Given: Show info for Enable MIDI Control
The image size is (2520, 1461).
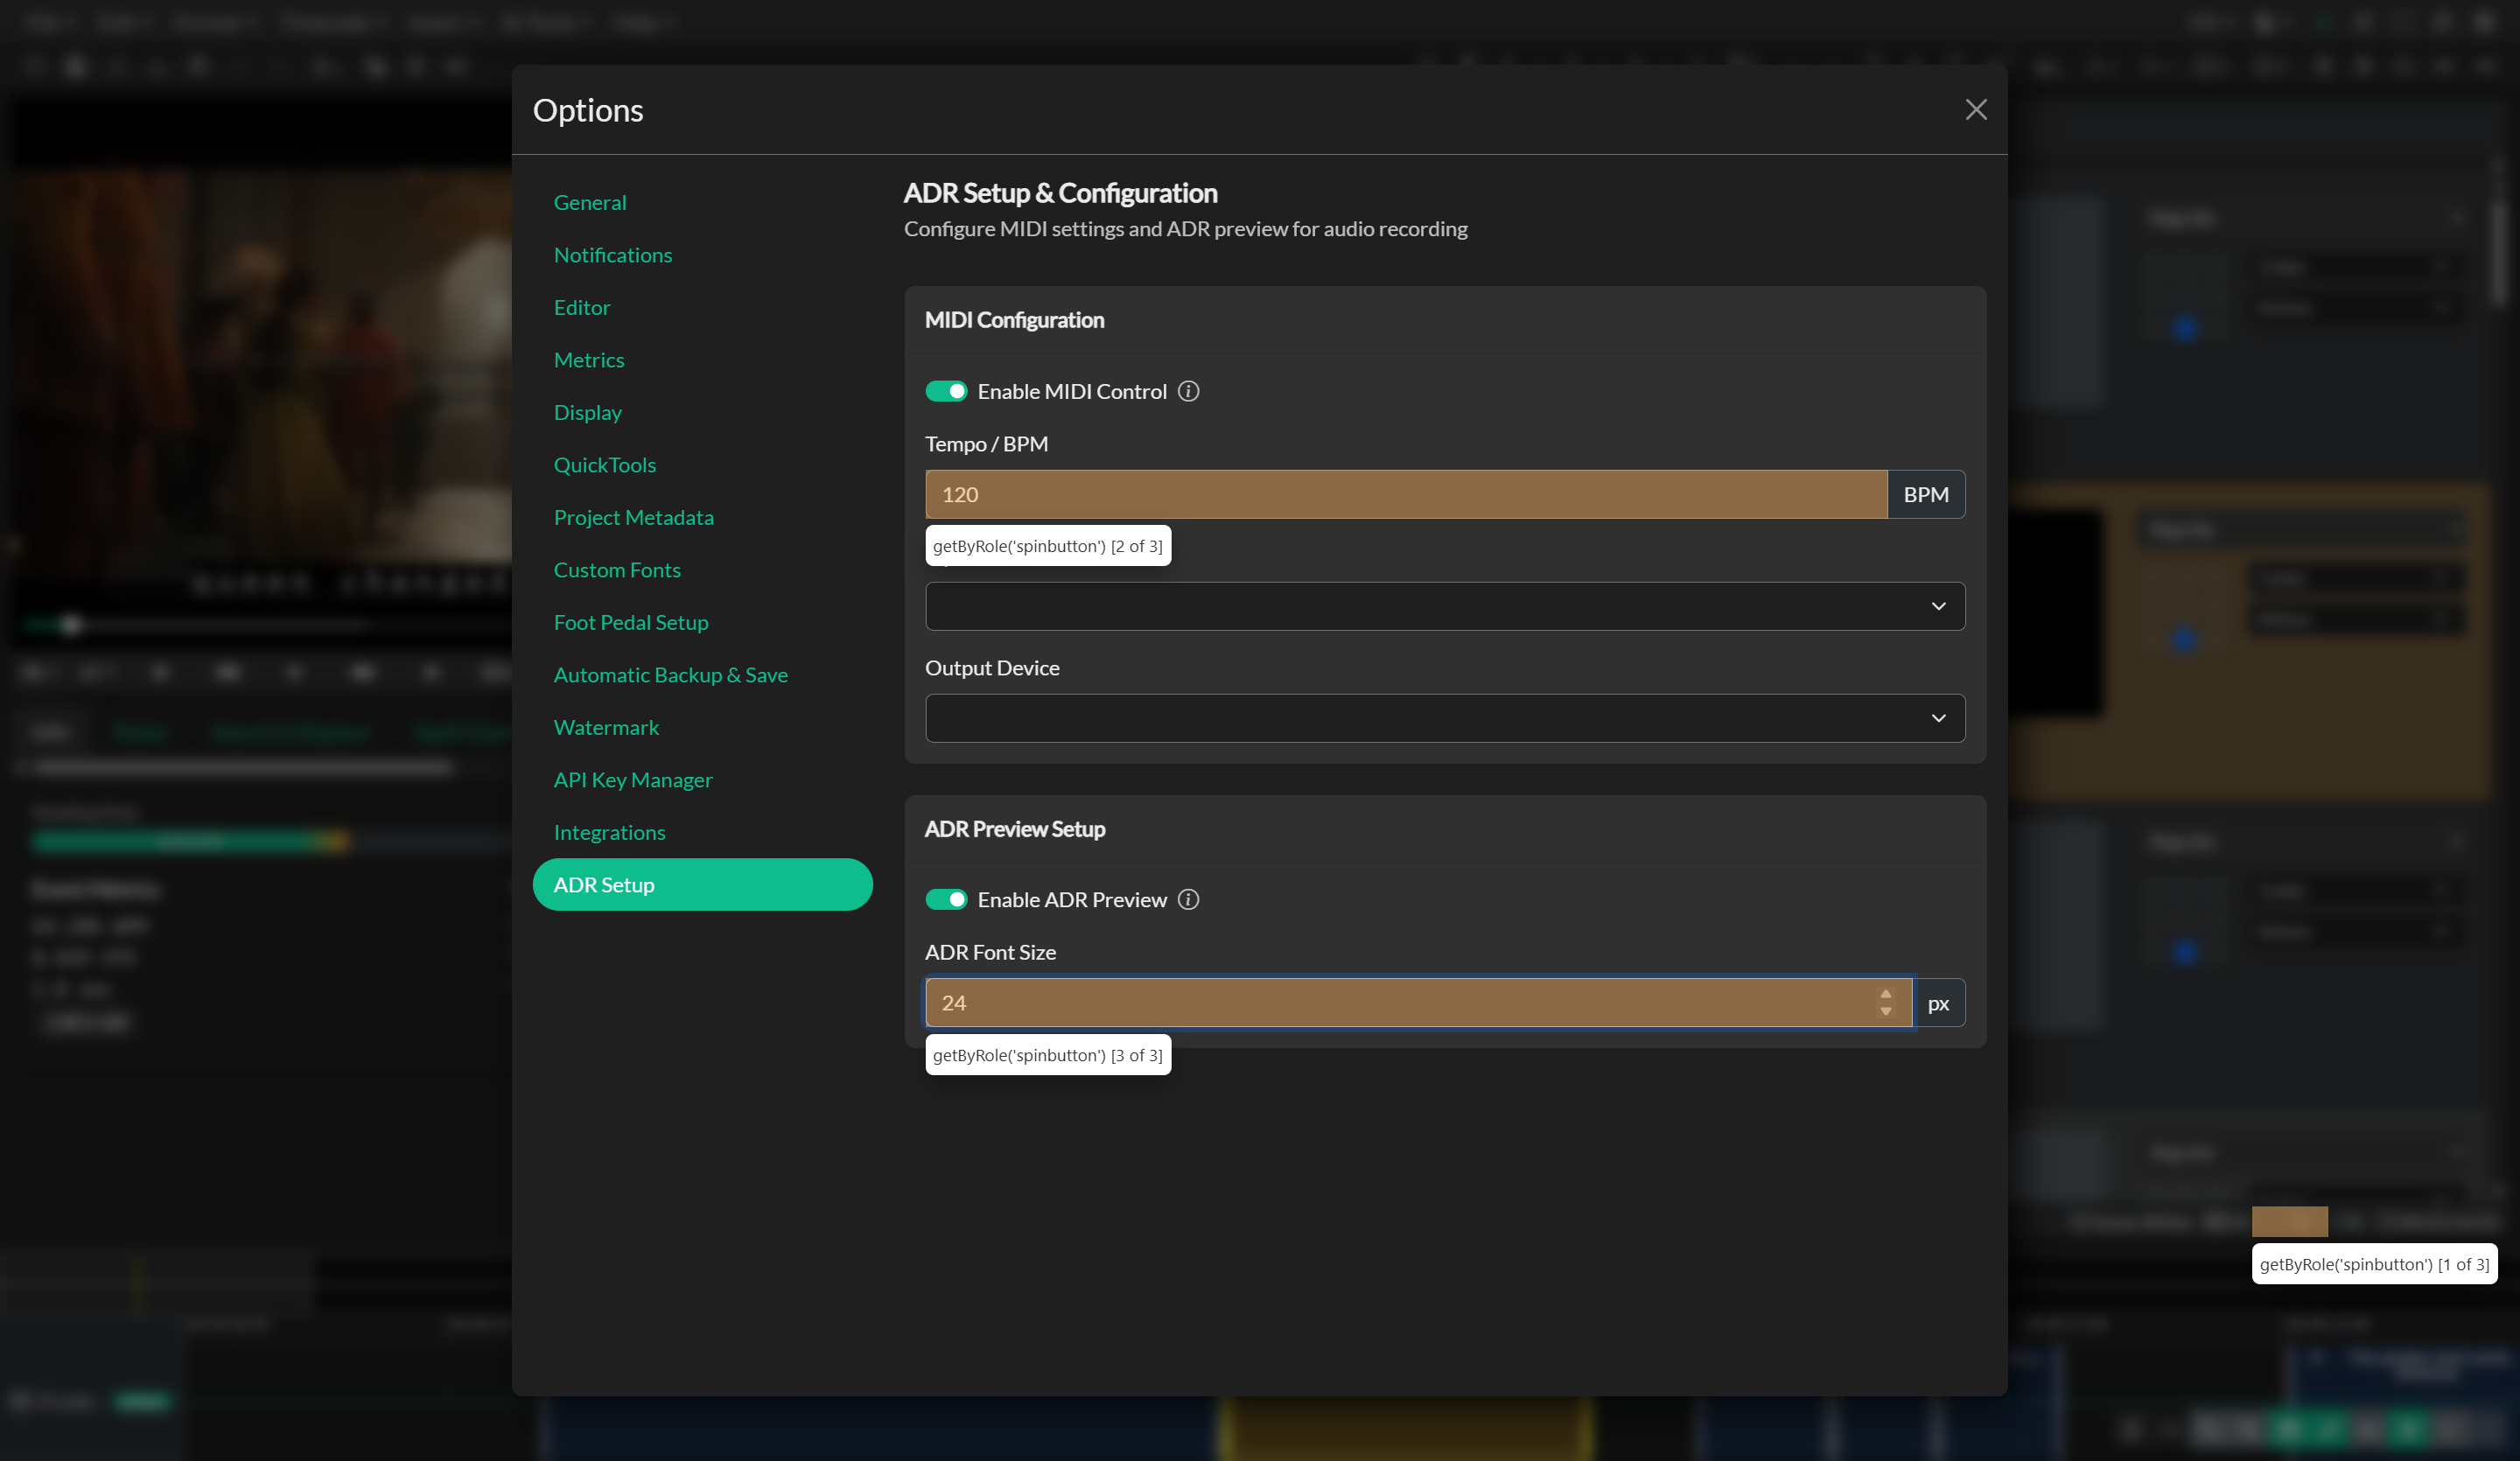Looking at the screenshot, I should (x=1188, y=391).
